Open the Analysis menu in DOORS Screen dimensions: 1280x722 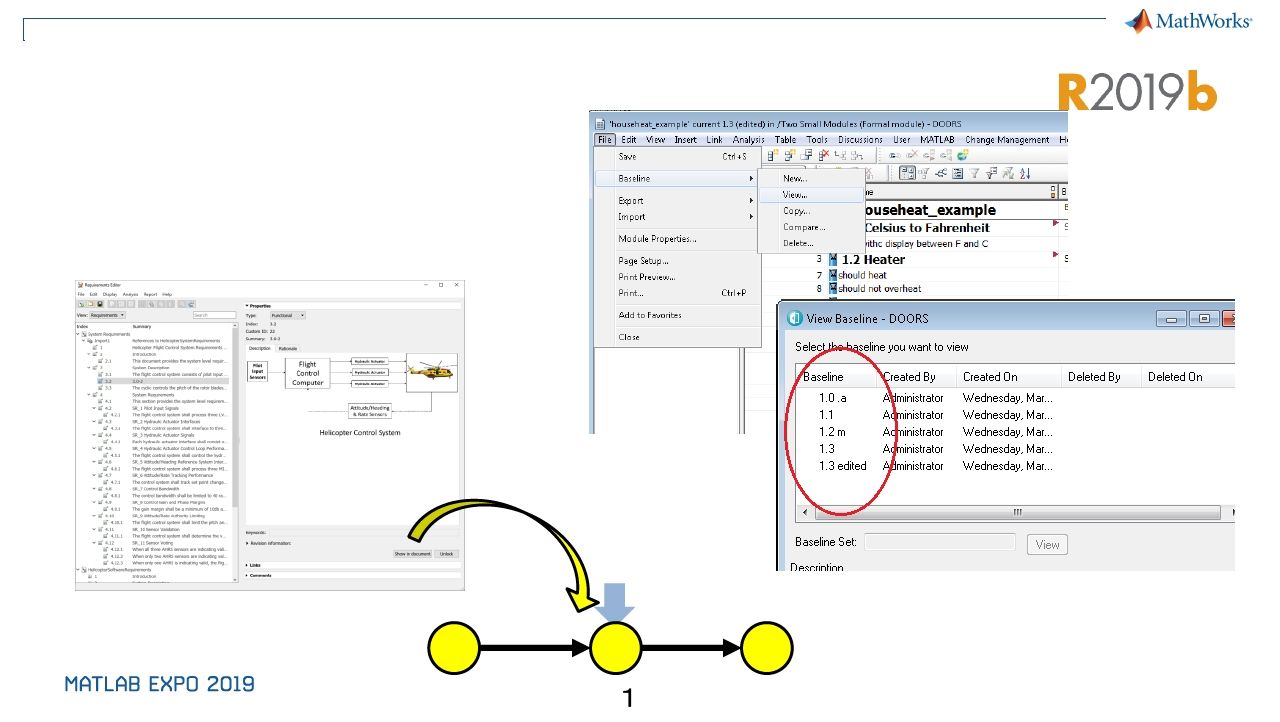click(x=748, y=140)
